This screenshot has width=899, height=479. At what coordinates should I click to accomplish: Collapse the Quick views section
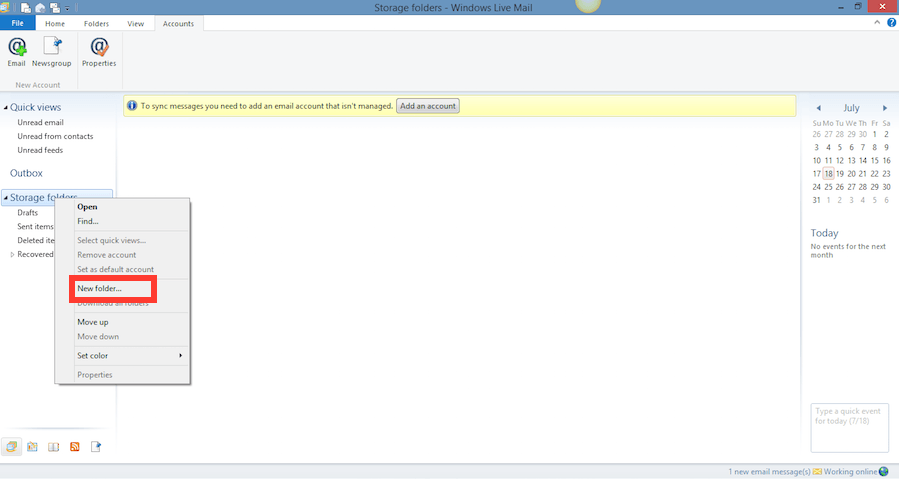[x=6, y=107]
